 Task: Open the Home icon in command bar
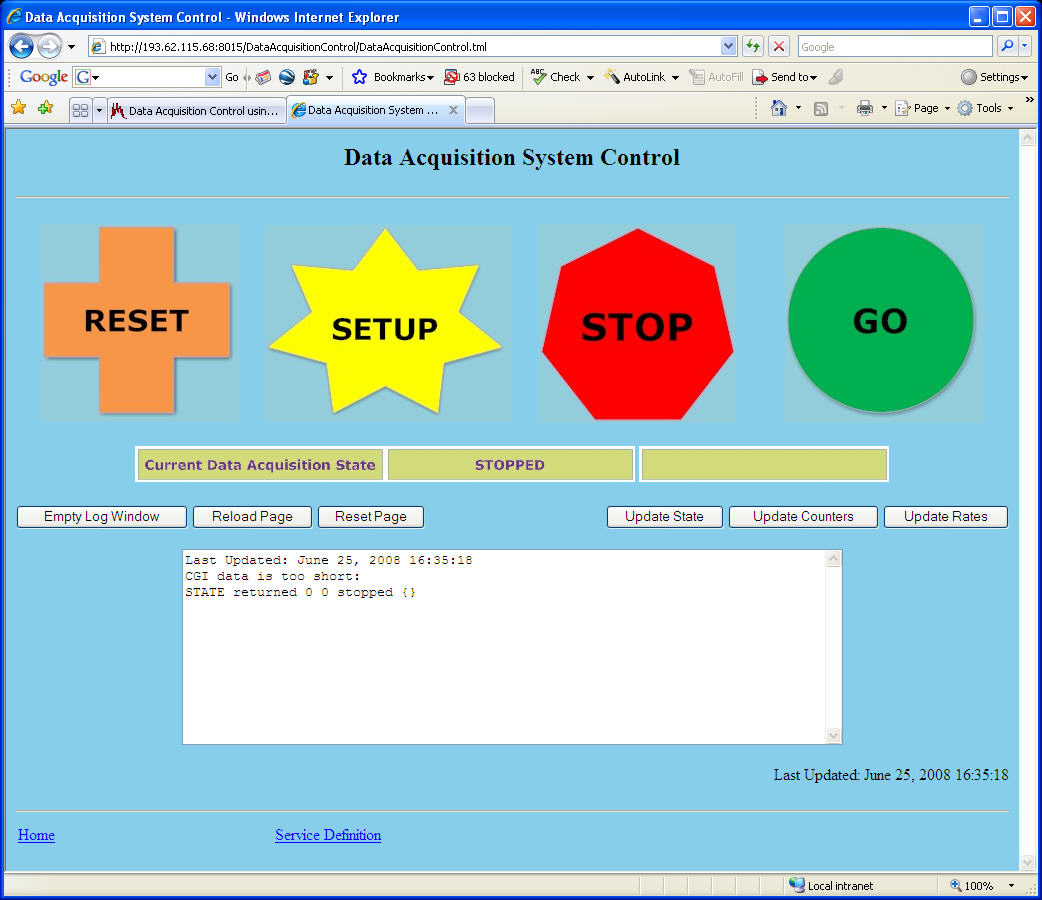[779, 108]
